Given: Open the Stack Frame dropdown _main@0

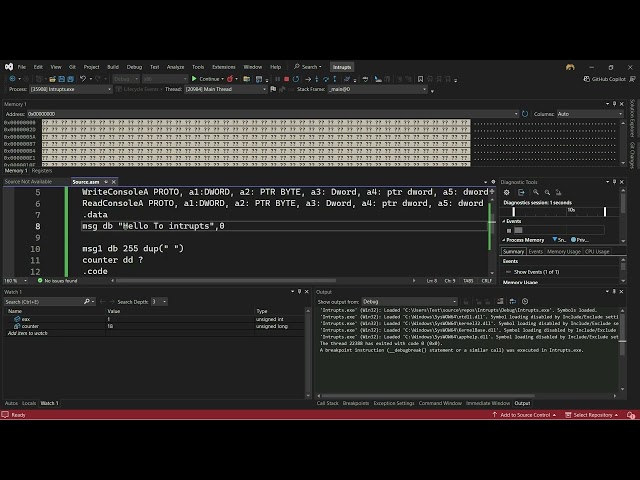Looking at the screenshot, I should click(x=378, y=89).
